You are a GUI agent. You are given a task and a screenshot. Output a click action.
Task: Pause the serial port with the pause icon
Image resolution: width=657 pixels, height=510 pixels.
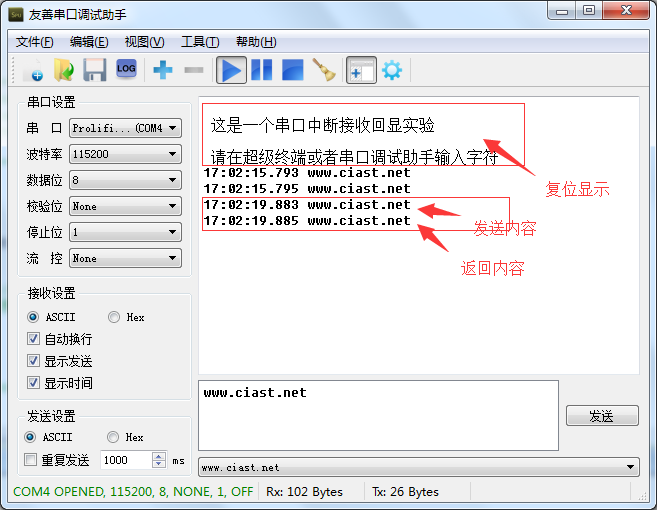tap(262, 70)
